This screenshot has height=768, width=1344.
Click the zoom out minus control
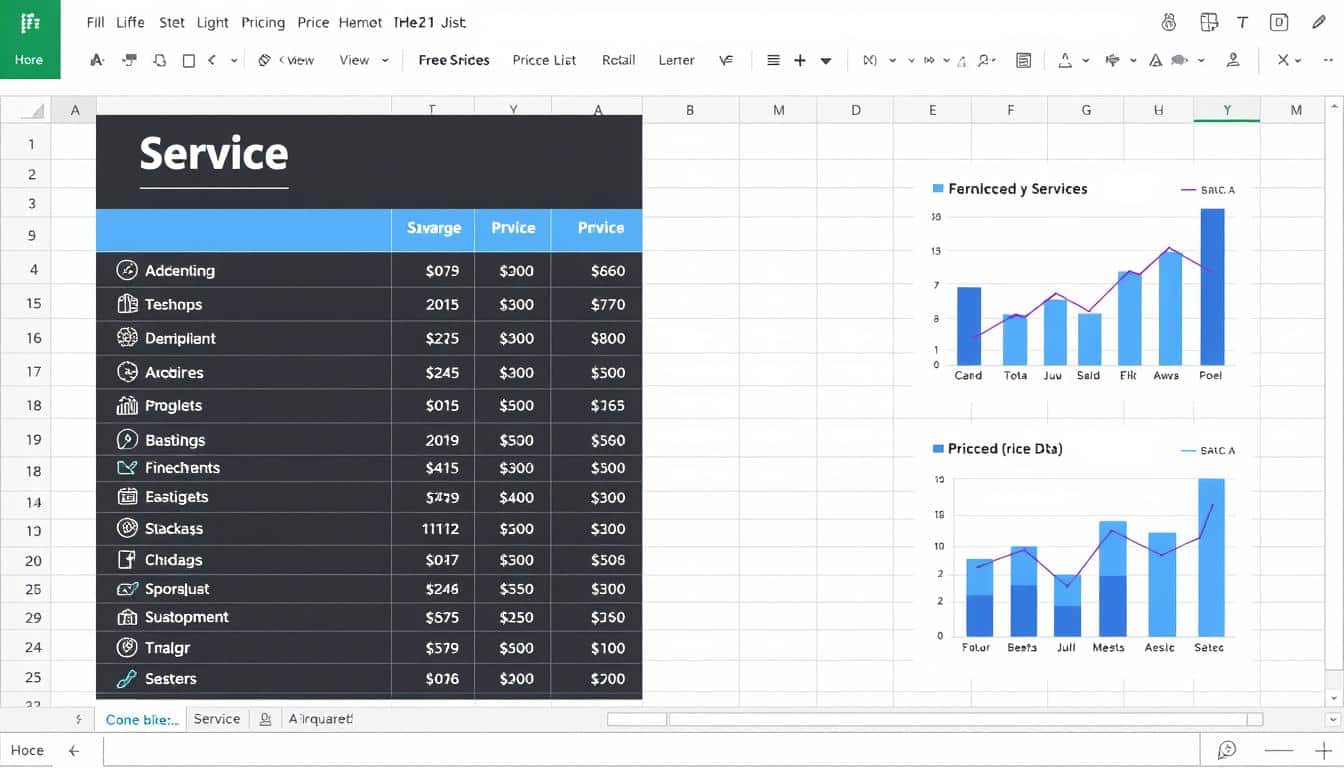[x=1278, y=750]
